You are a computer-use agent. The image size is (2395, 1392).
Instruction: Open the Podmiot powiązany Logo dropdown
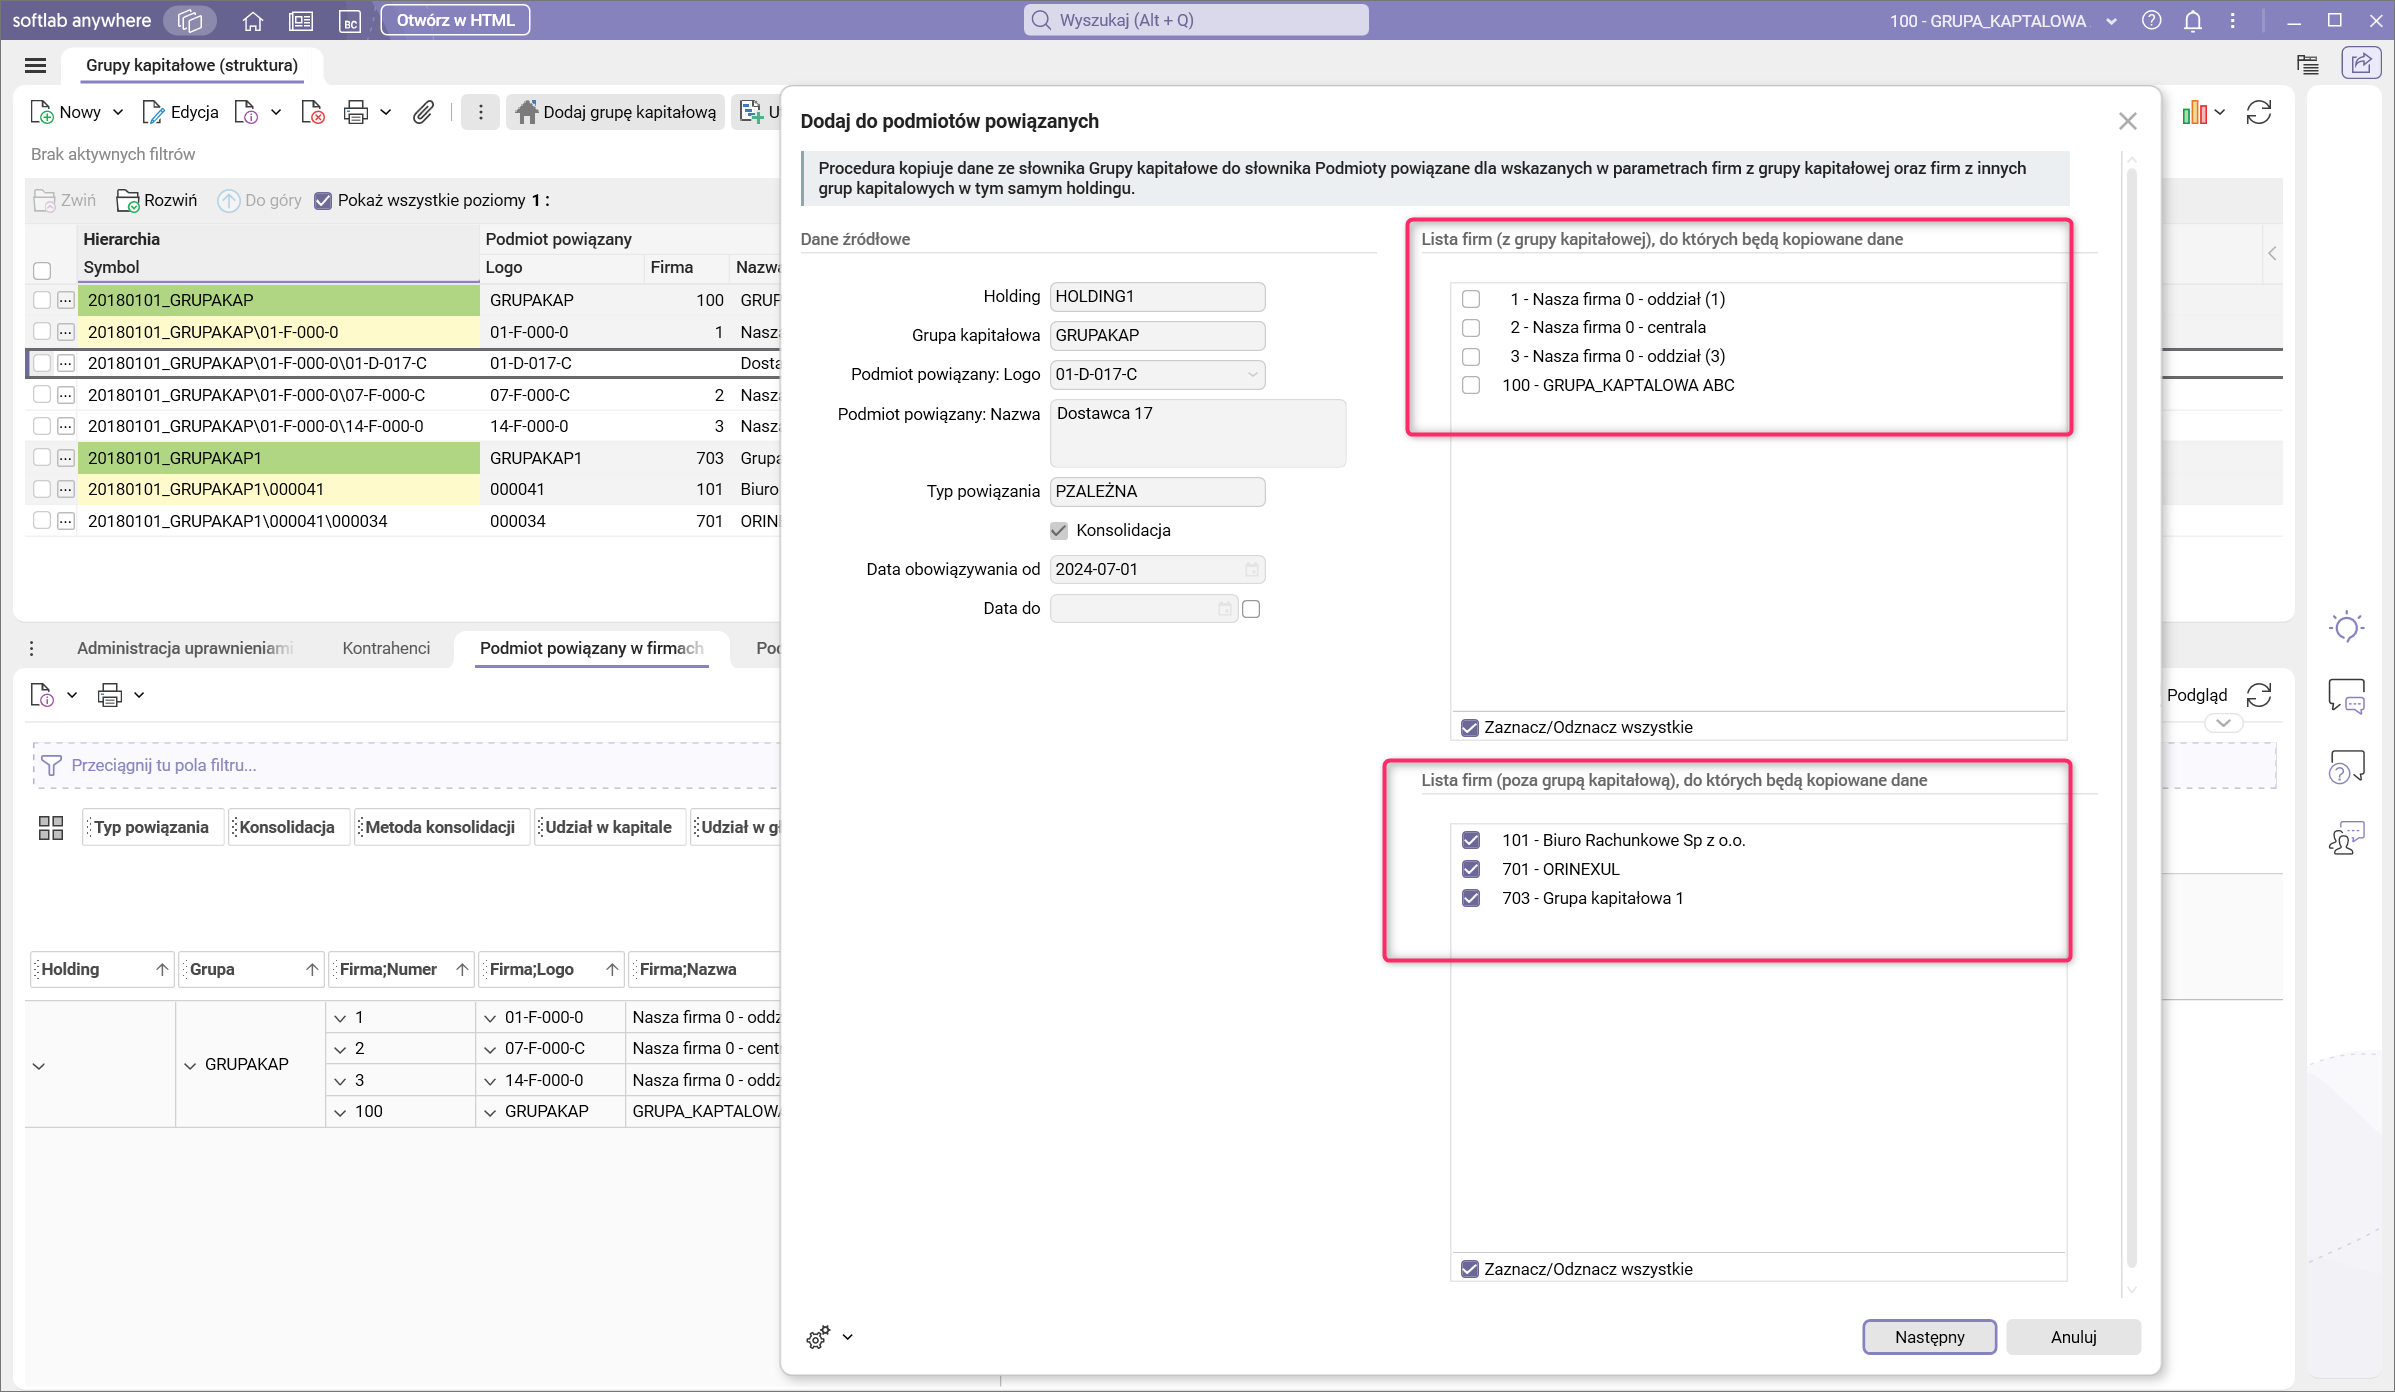point(1252,375)
